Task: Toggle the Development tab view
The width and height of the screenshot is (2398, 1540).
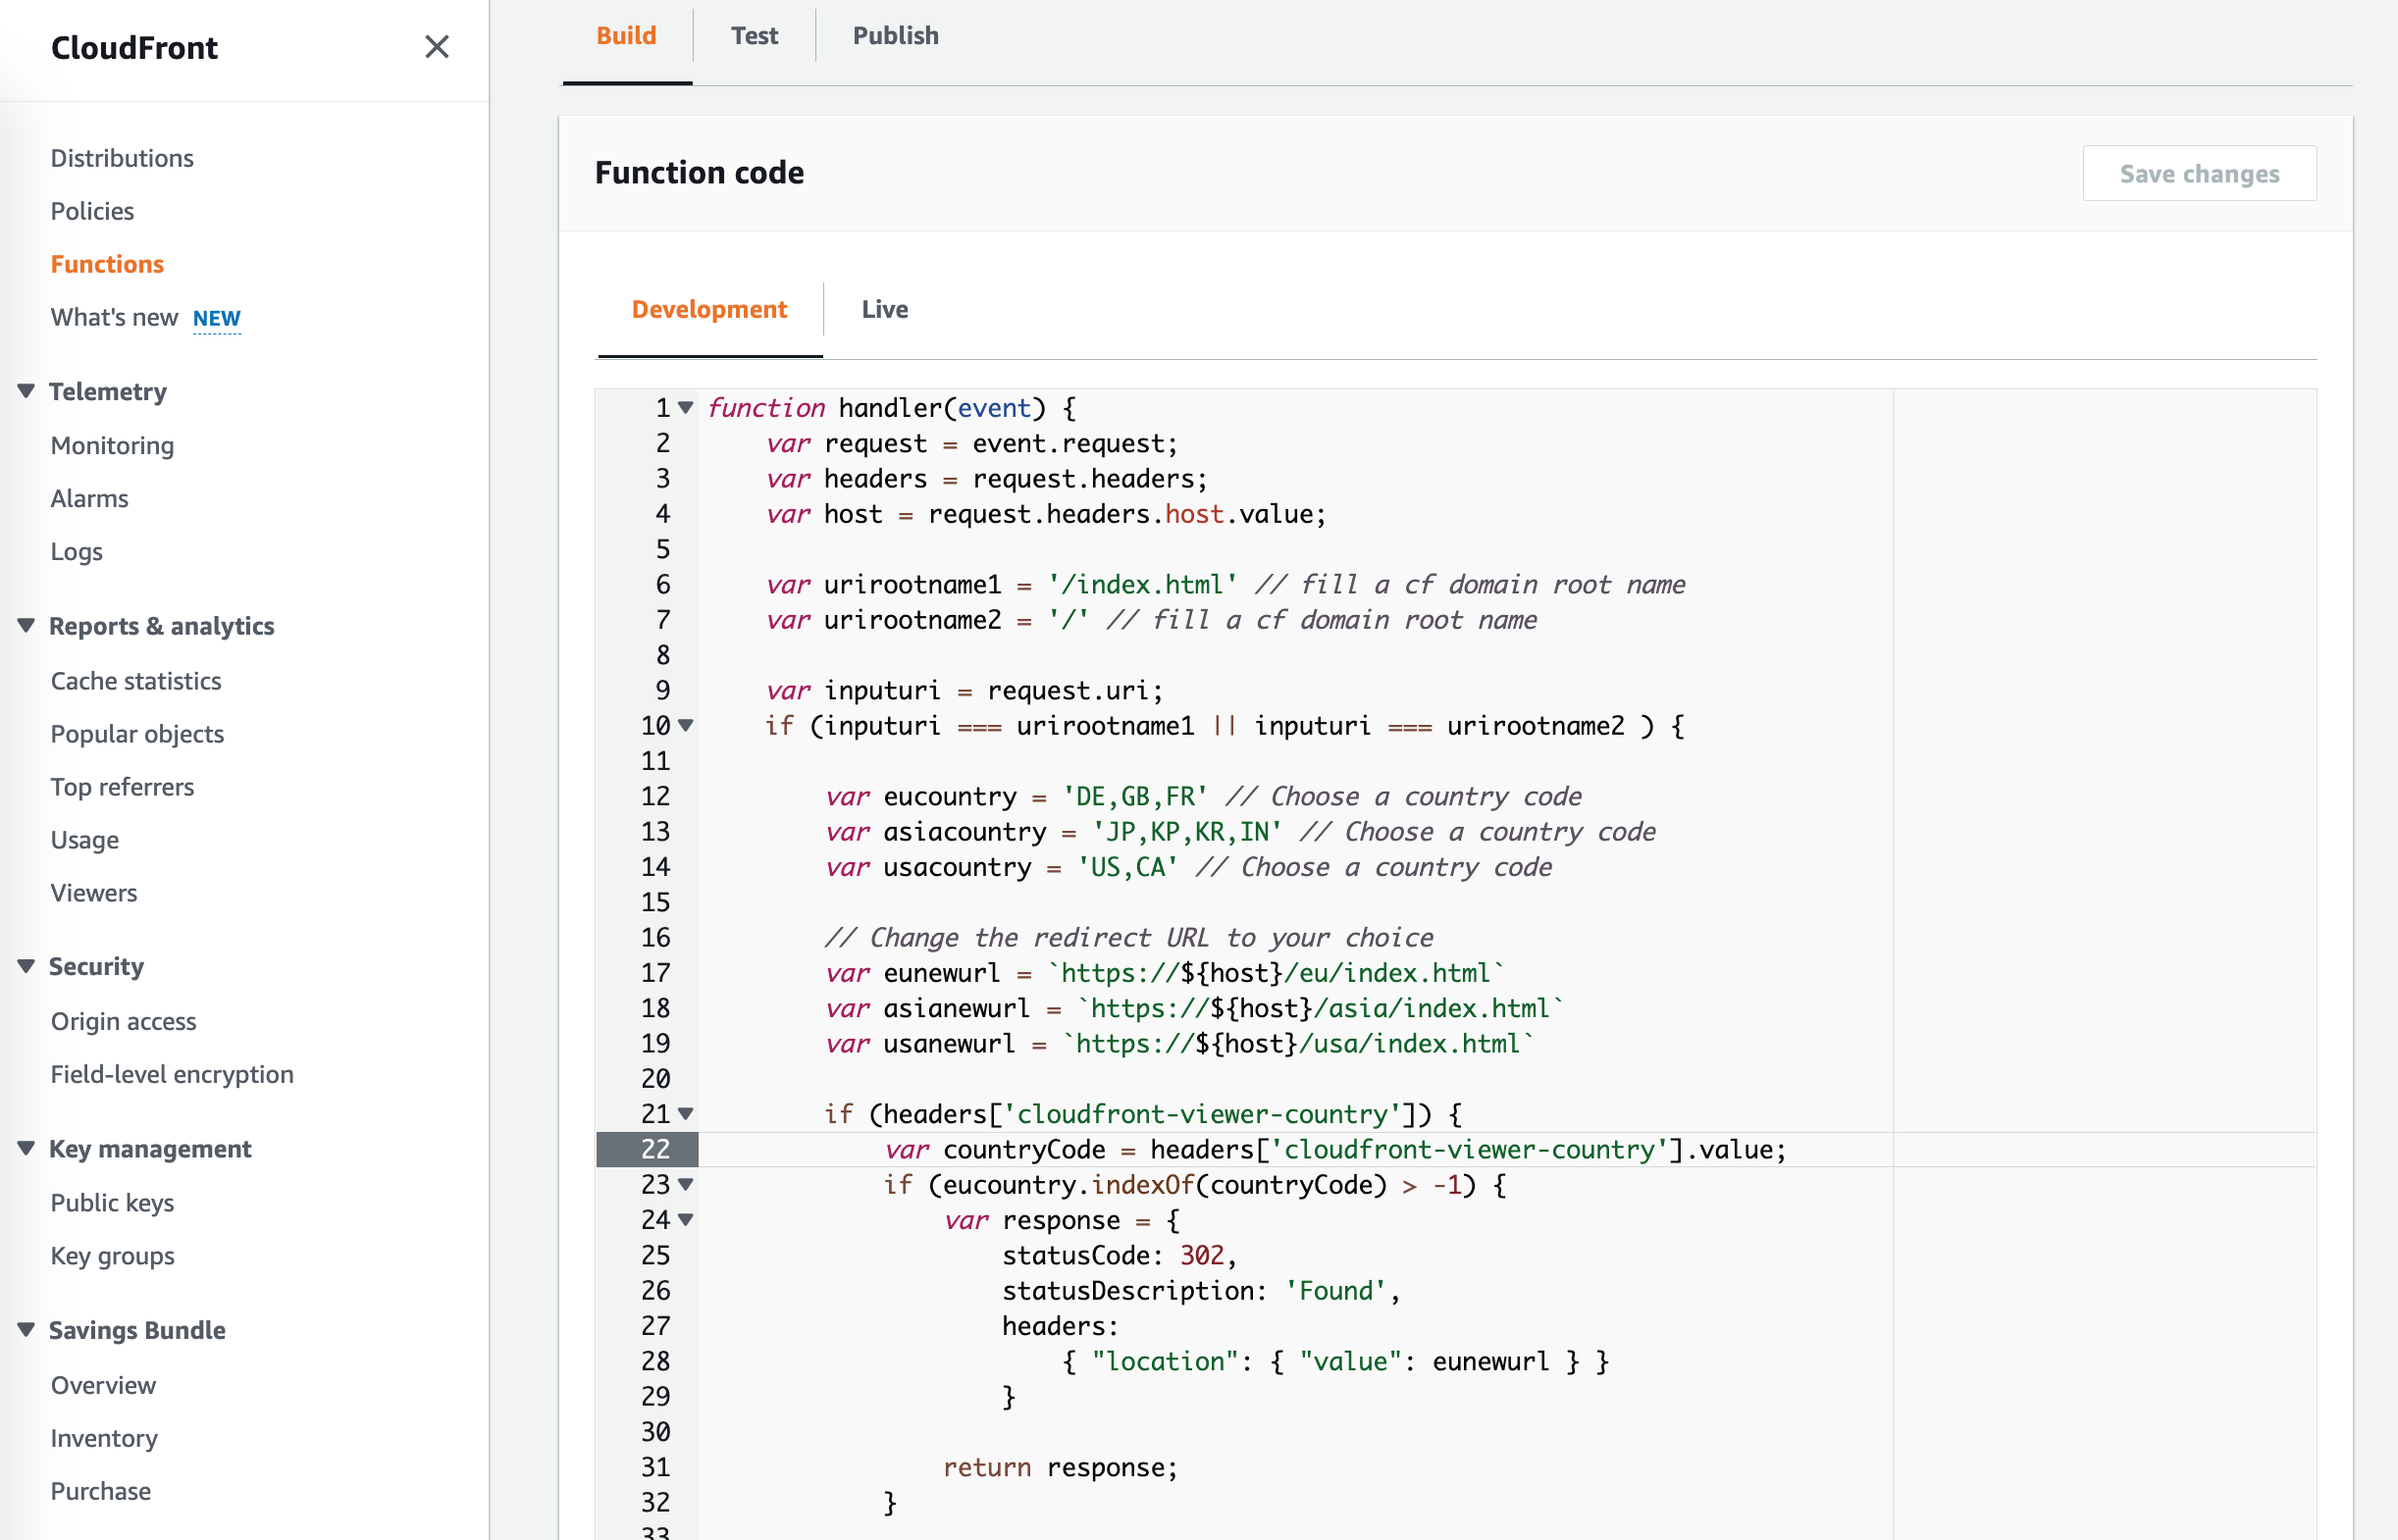Action: click(x=709, y=308)
